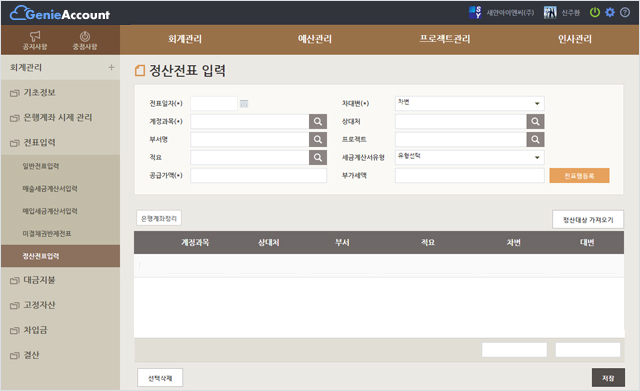The height and width of the screenshot is (391, 640).
Task: Click the 부서 column header
Action: click(x=342, y=242)
